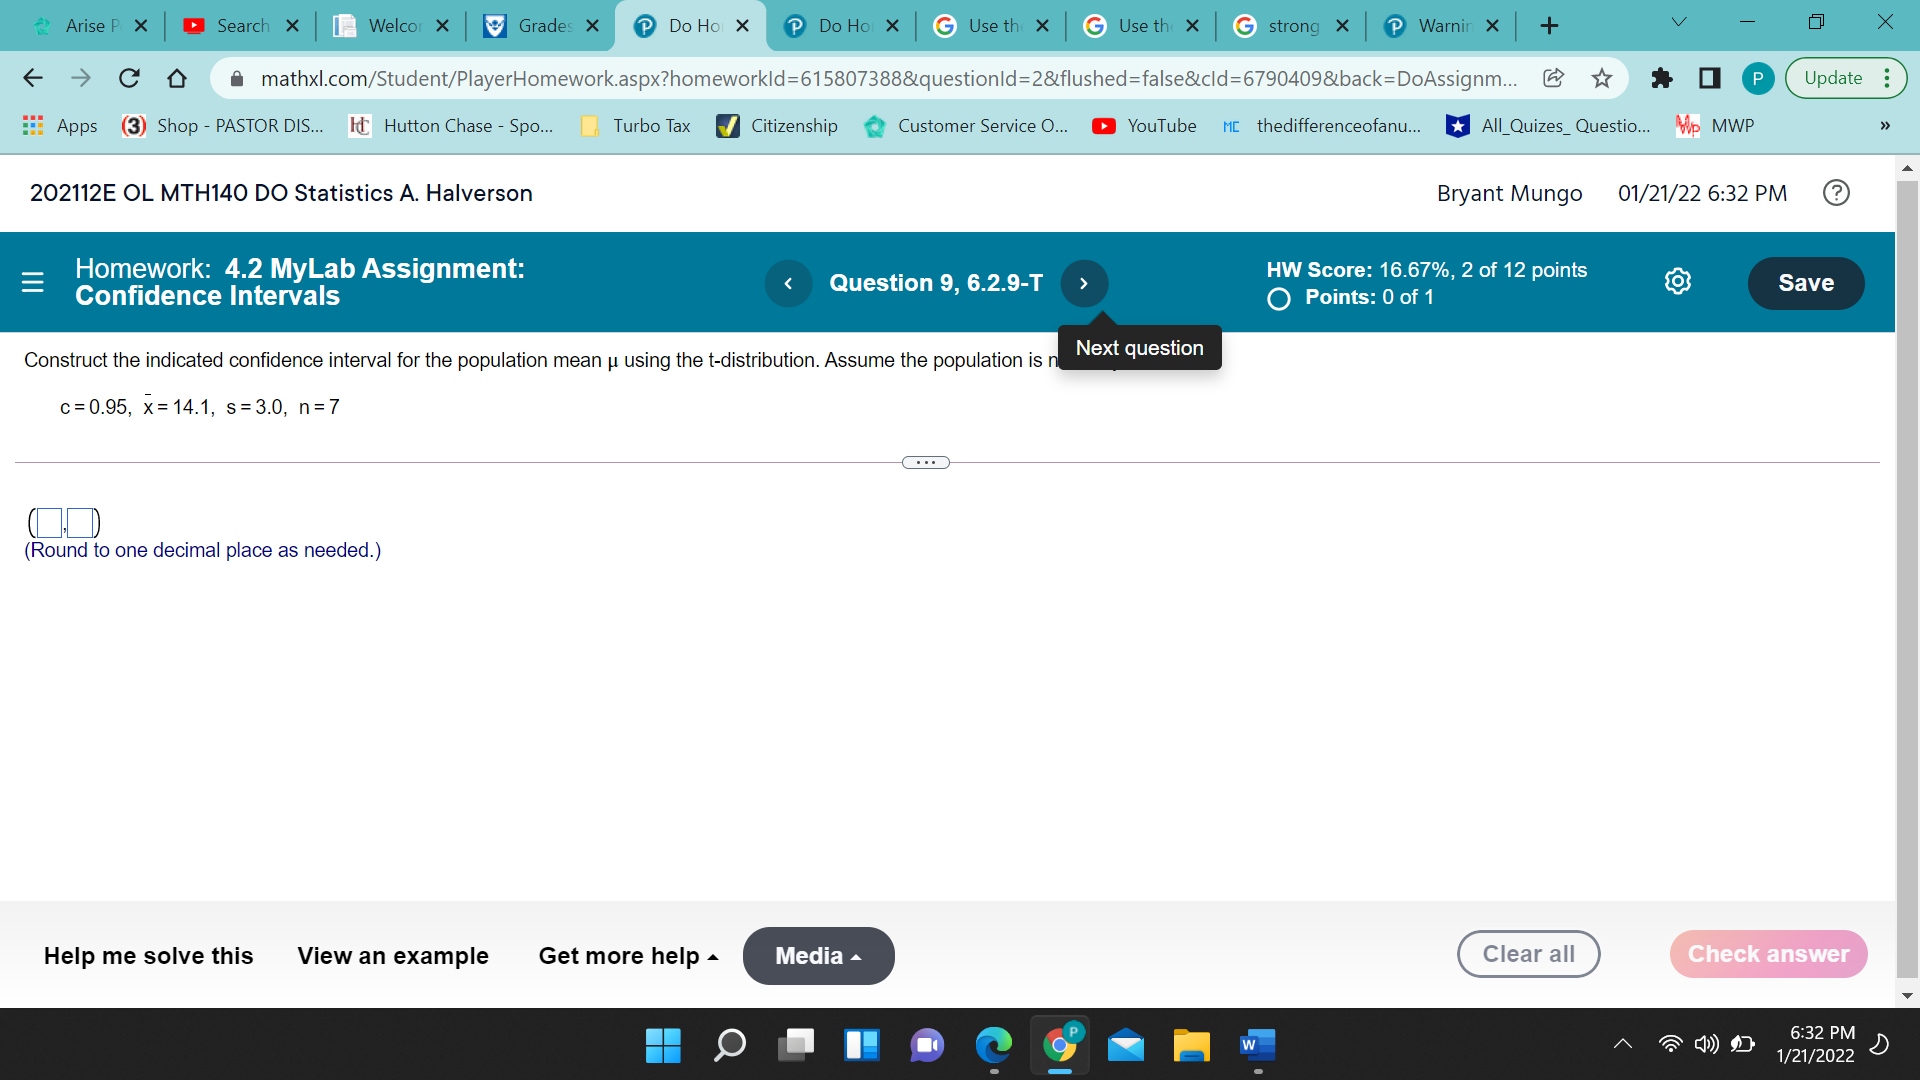Advance to next question arrow

point(1084,283)
